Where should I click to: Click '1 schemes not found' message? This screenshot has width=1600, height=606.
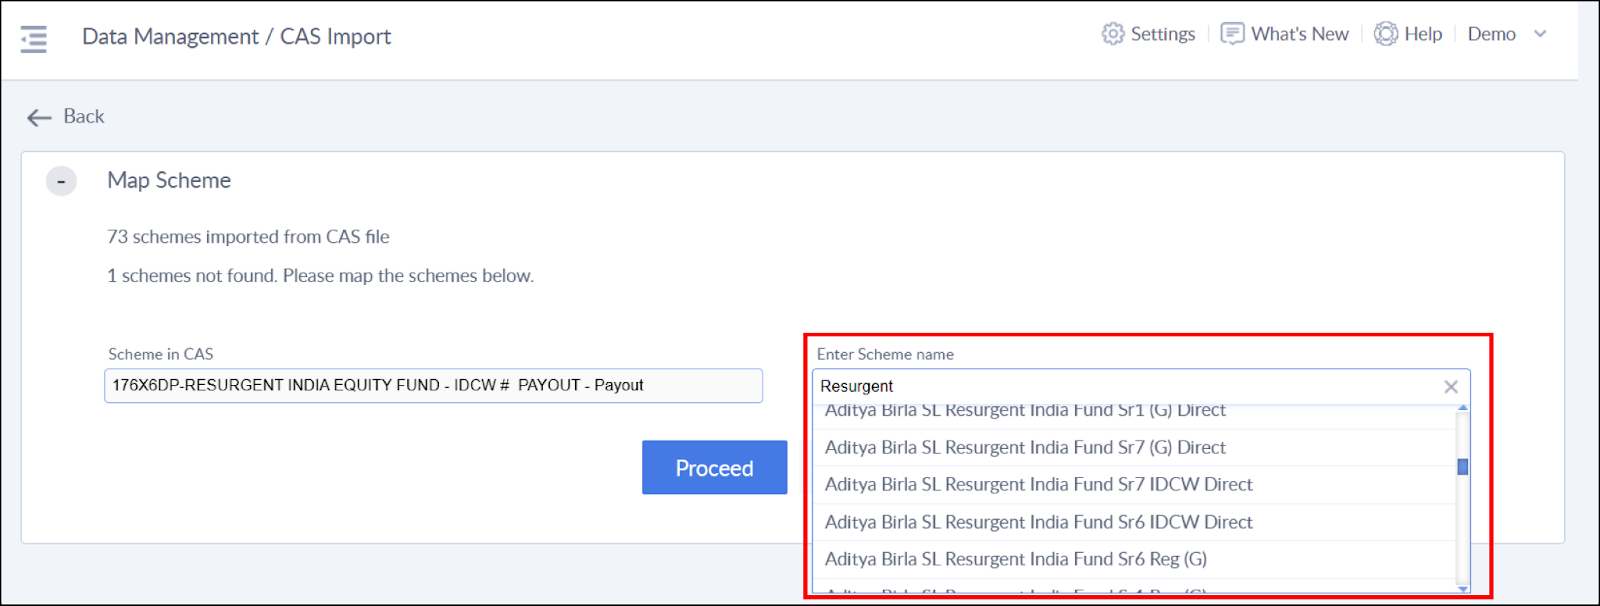(x=320, y=276)
